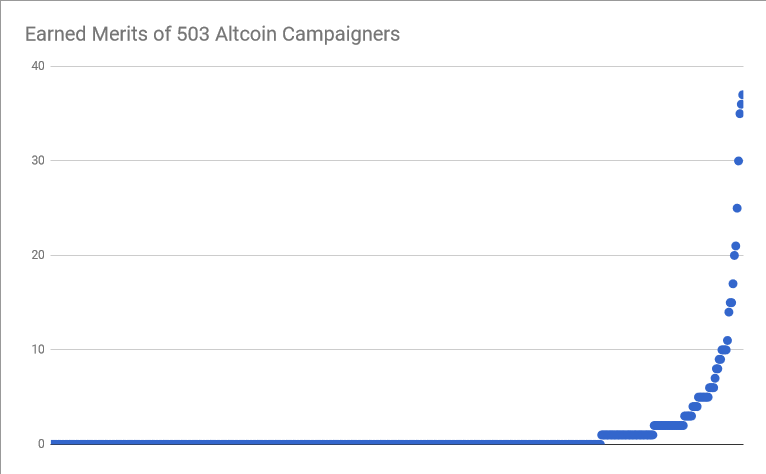This screenshot has width=766, height=474.
Task: Click the cluster of points at value 5
Action: coord(703,397)
